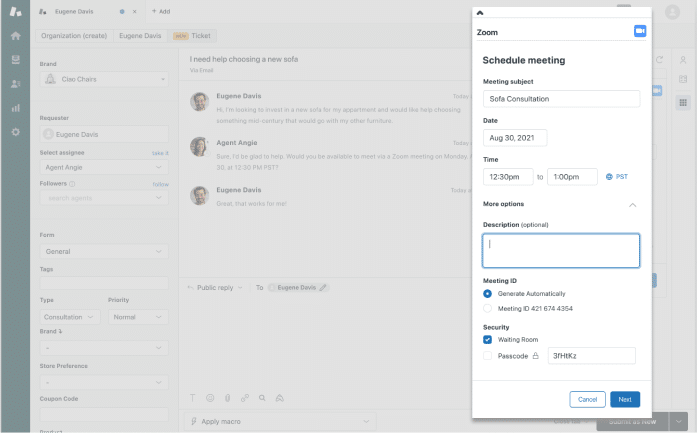Open the Type dropdown showing Consultation
The image size is (697, 433).
pyautogui.click(x=70, y=317)
